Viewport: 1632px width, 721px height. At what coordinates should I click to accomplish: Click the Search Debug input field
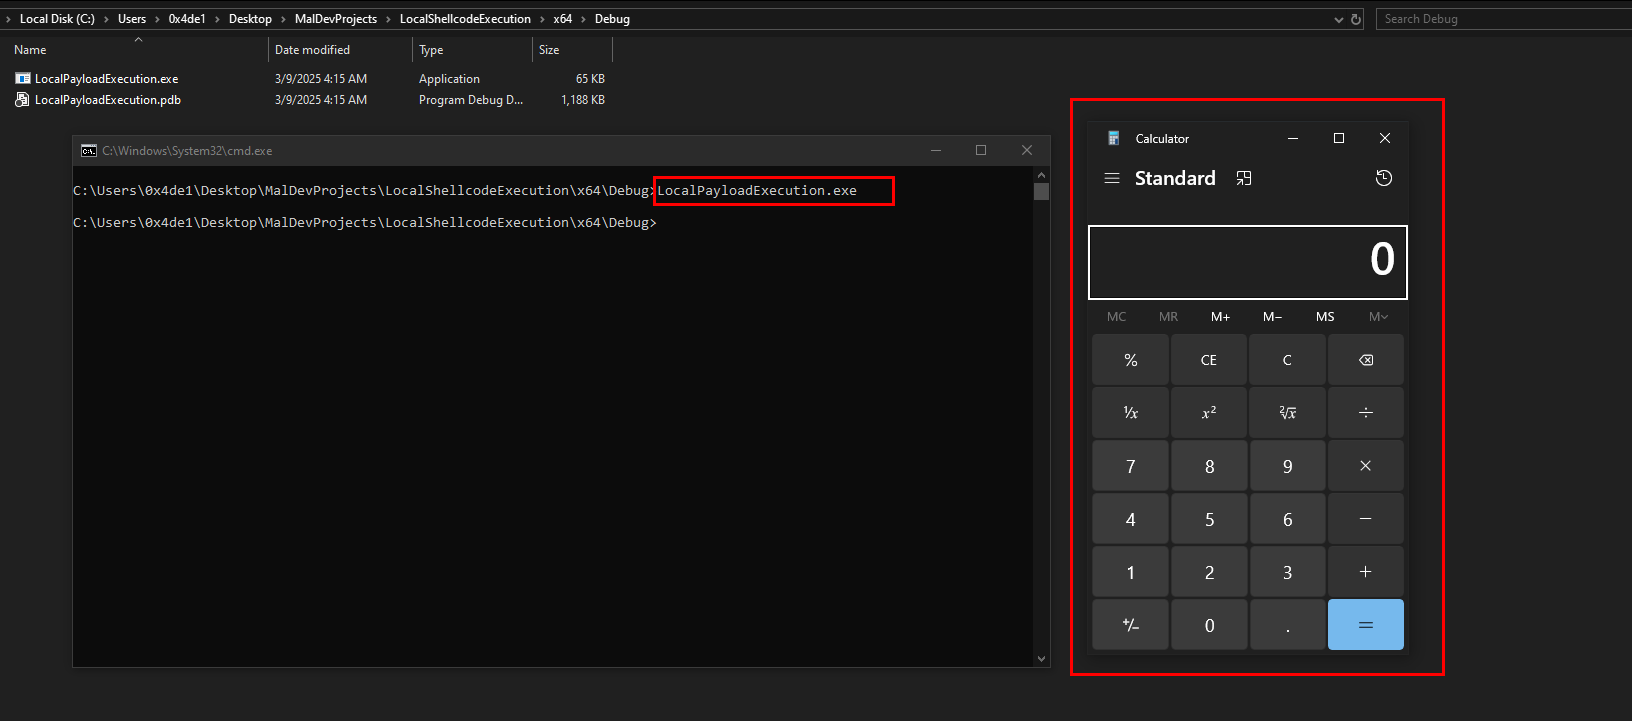1503,19
